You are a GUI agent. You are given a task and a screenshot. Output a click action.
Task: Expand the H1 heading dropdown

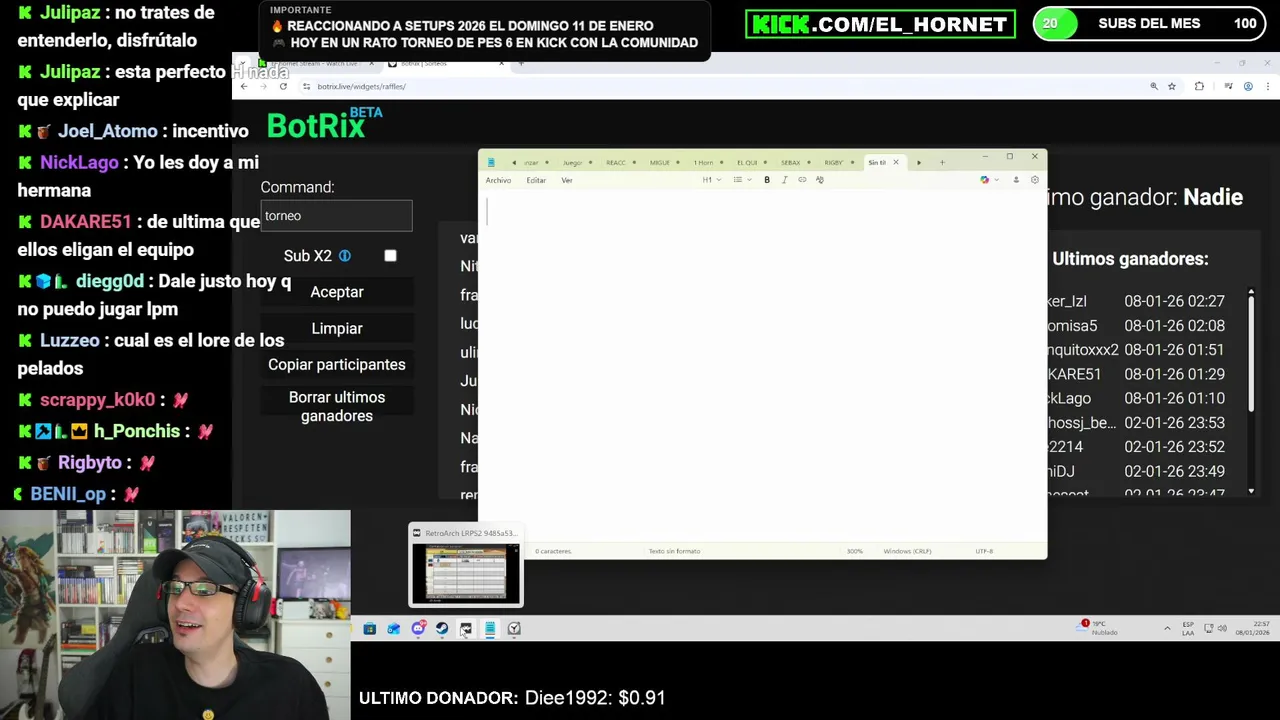[x=710, y=180]
